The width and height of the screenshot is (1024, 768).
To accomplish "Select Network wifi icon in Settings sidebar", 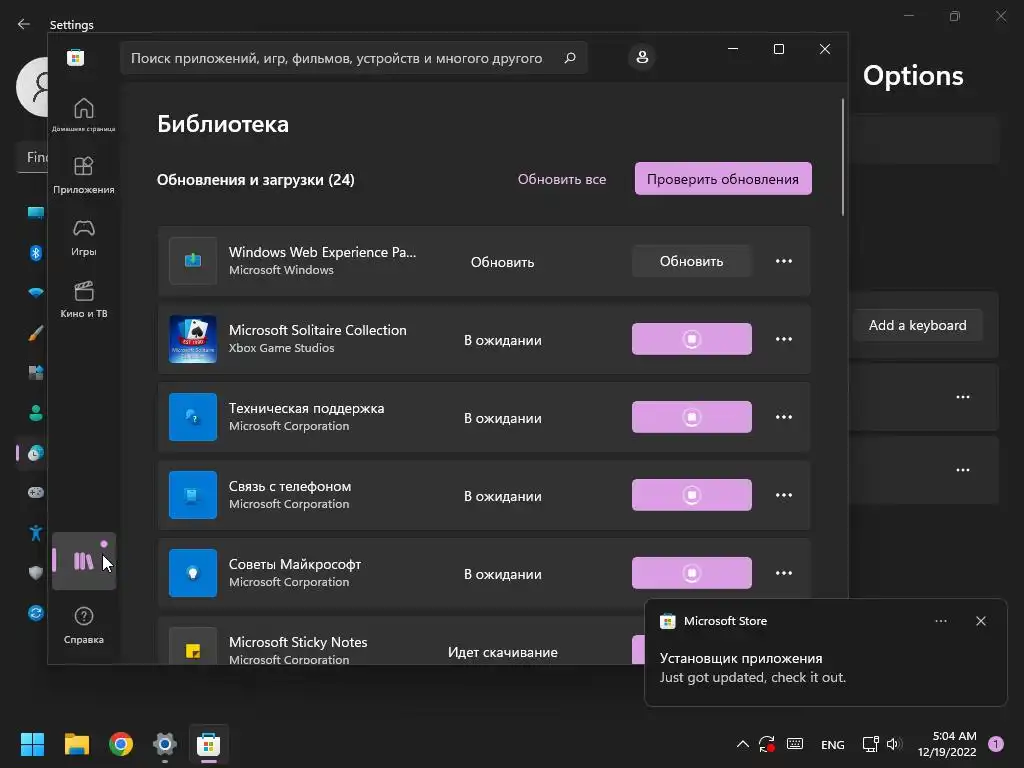I will [x=36, y=293].
